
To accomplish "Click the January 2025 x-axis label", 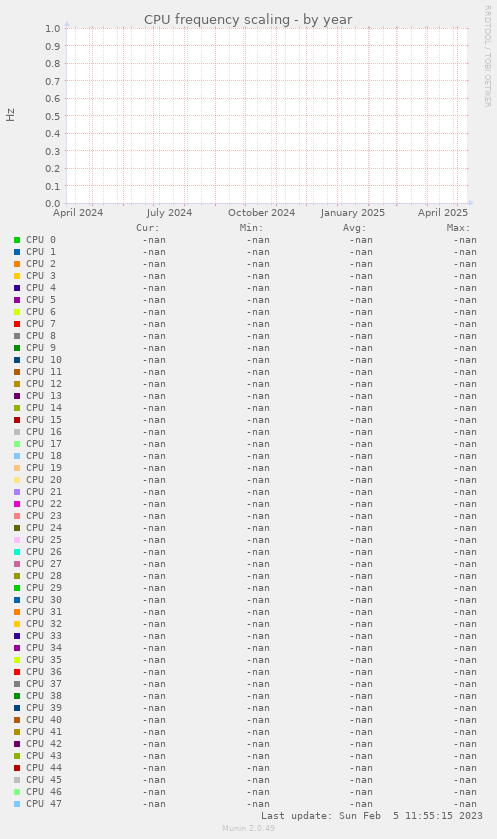I will (x=353, y=212).
